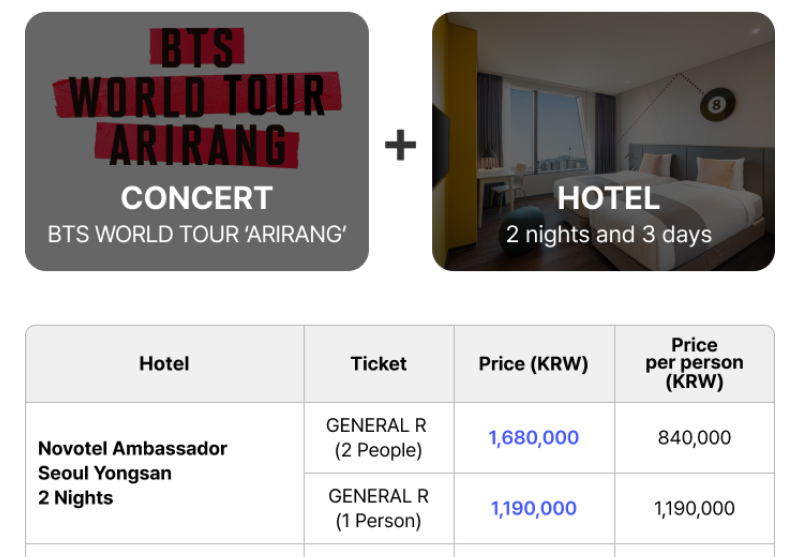Image resolution: width=785 pixels, height=557 pixels.
Task: Click the 840,000 per-person price
Action: [x=694, y=438]
